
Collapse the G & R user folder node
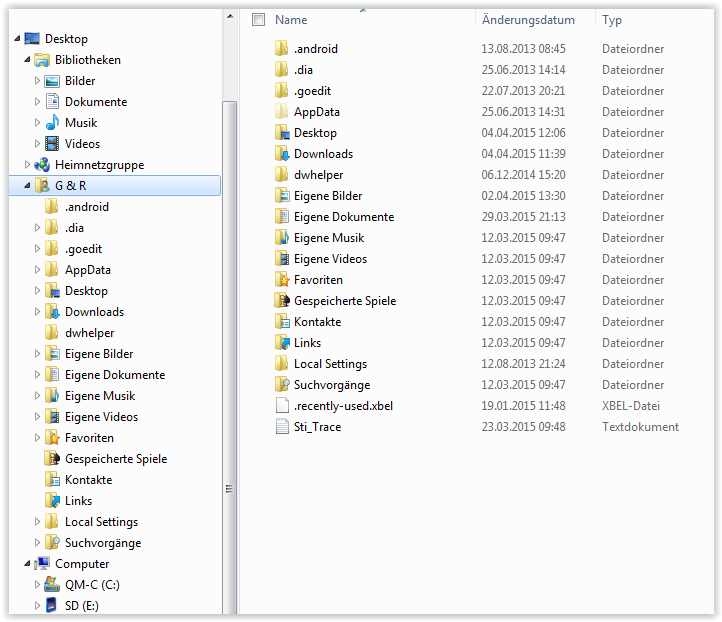pos(28,186)
